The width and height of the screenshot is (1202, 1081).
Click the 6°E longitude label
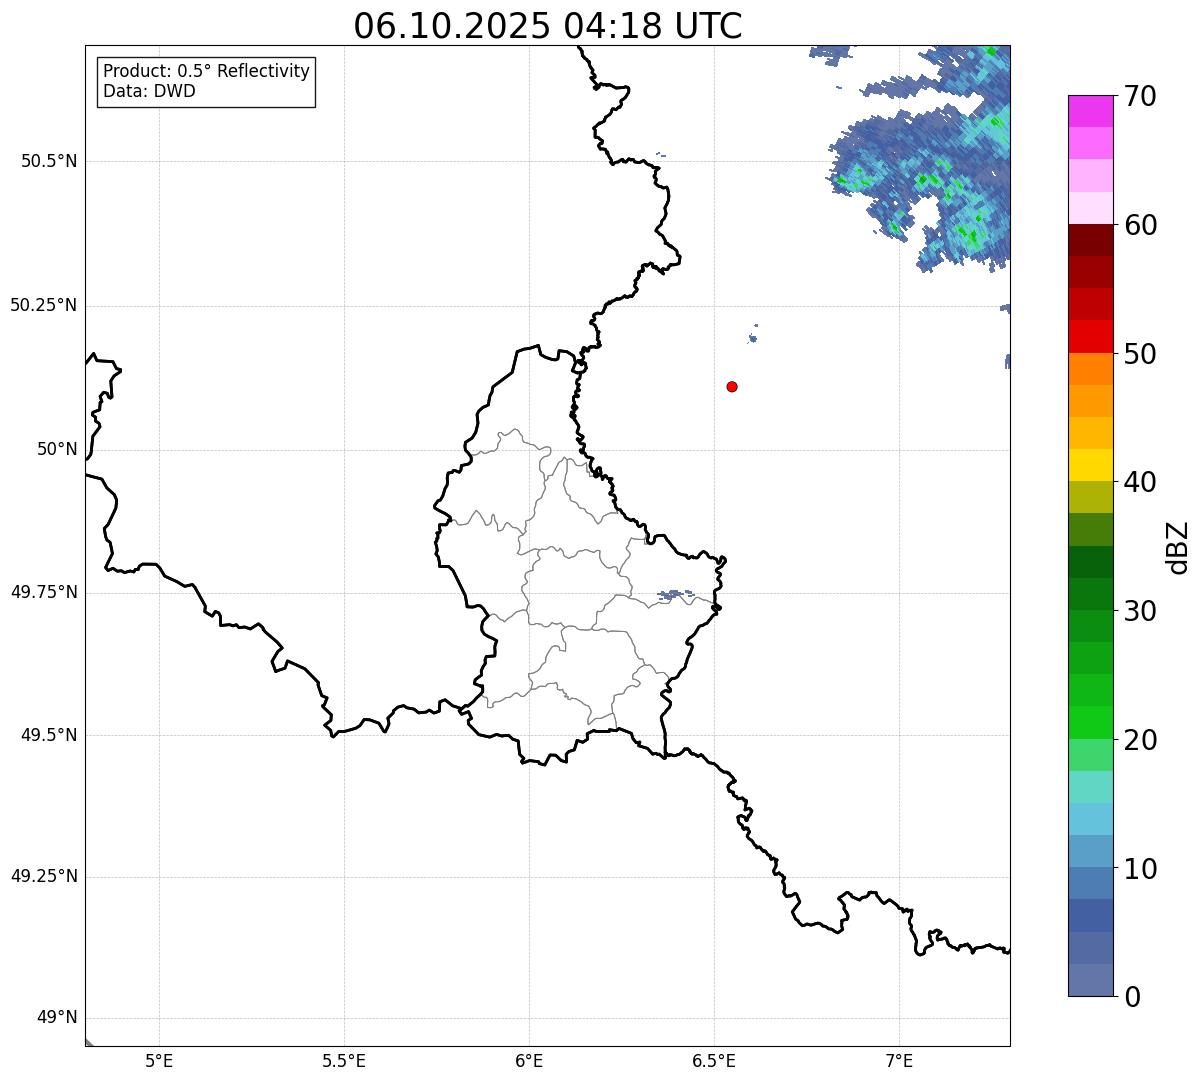pyautogui.click(x=529, y=1061)
